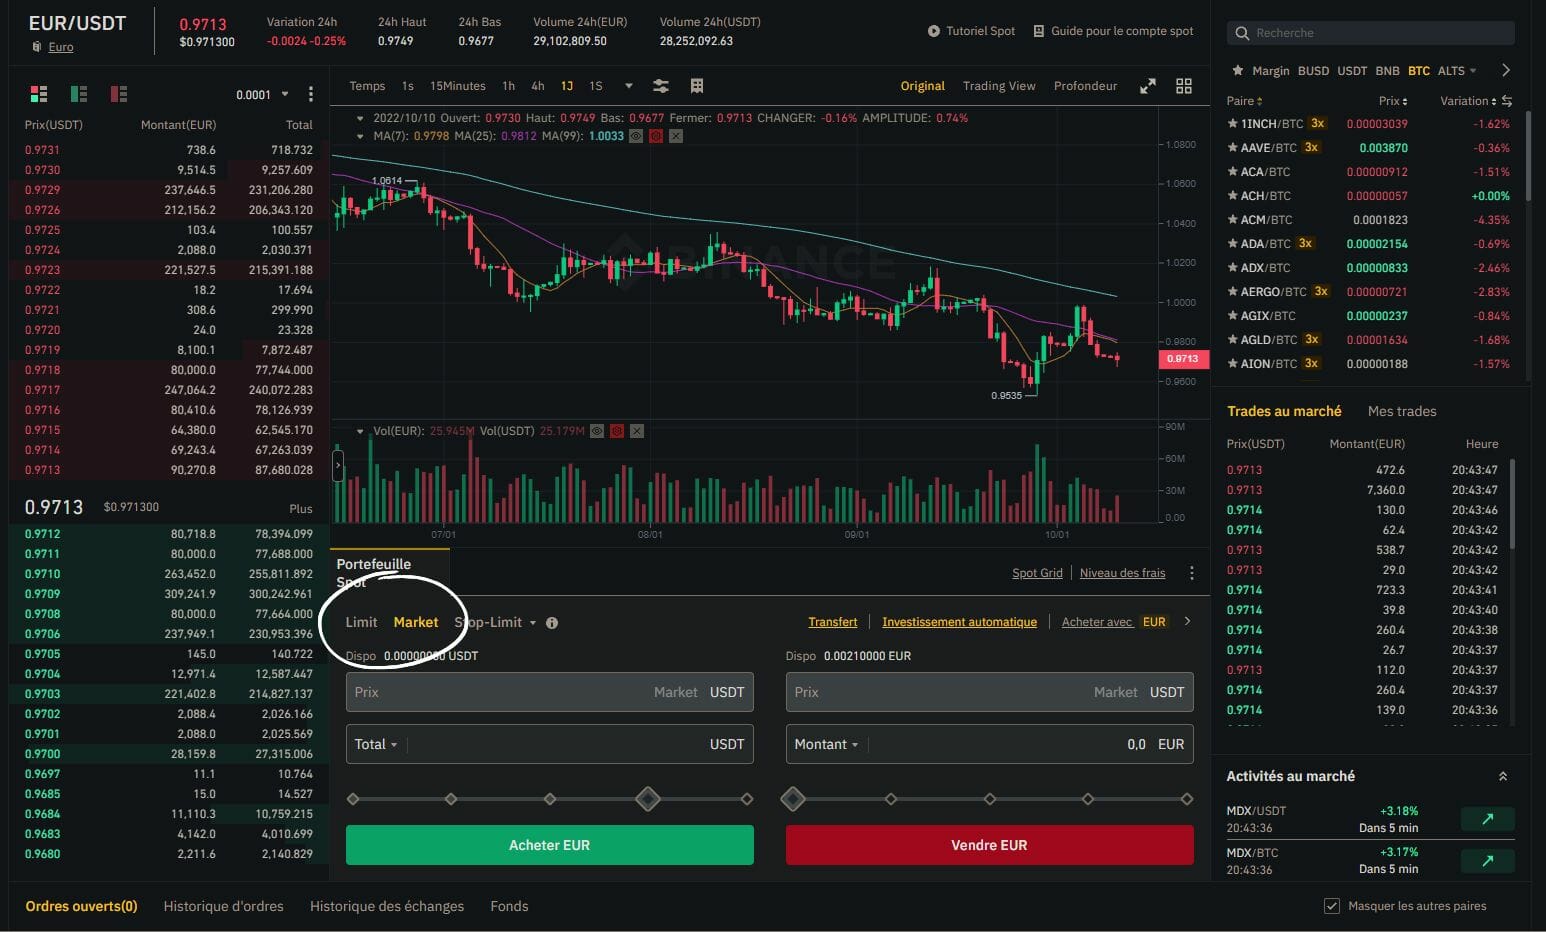Toggle favorite star for ADA/BTC
This screenshot has height=932, width=1546.
[x=1232, y=244]
